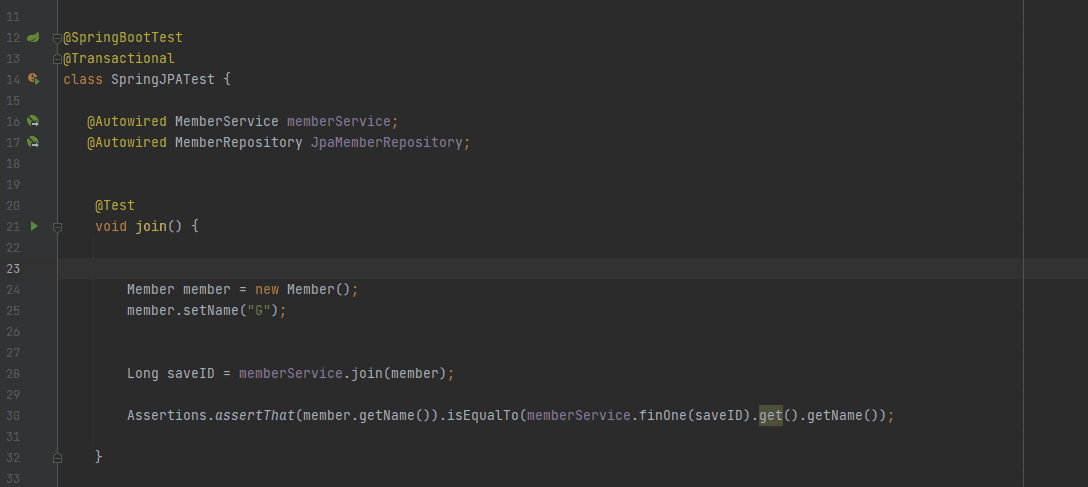Screen dimensions: 1088x487
Task: Click line number 33 in the gutter
Action: click(12, 479)
